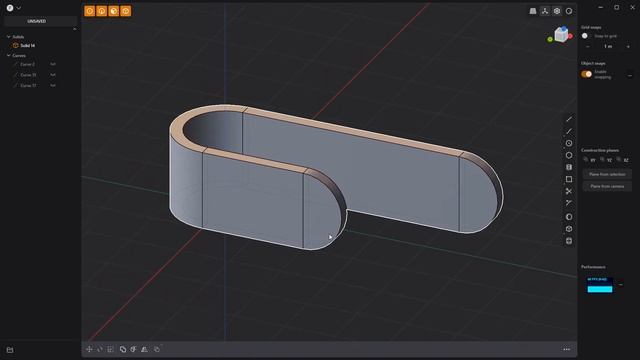640x360 pixels.
Task: Select the Line tool in right toolbar
Action: pos(569,119)
